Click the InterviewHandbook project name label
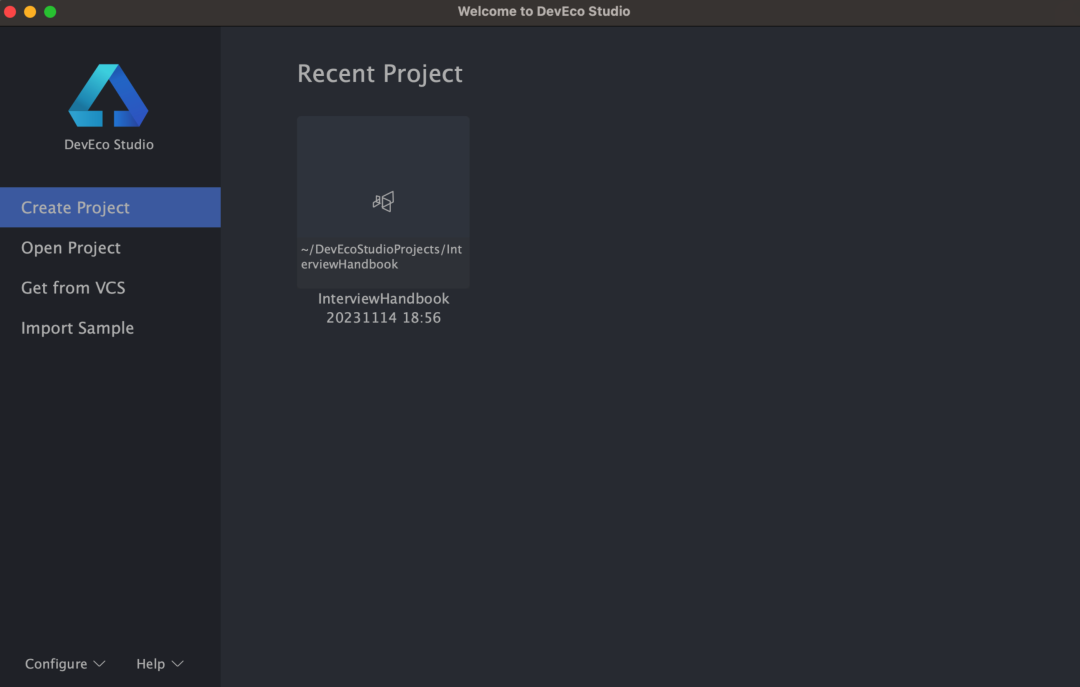1080x687 pixels. coord(384,298)
